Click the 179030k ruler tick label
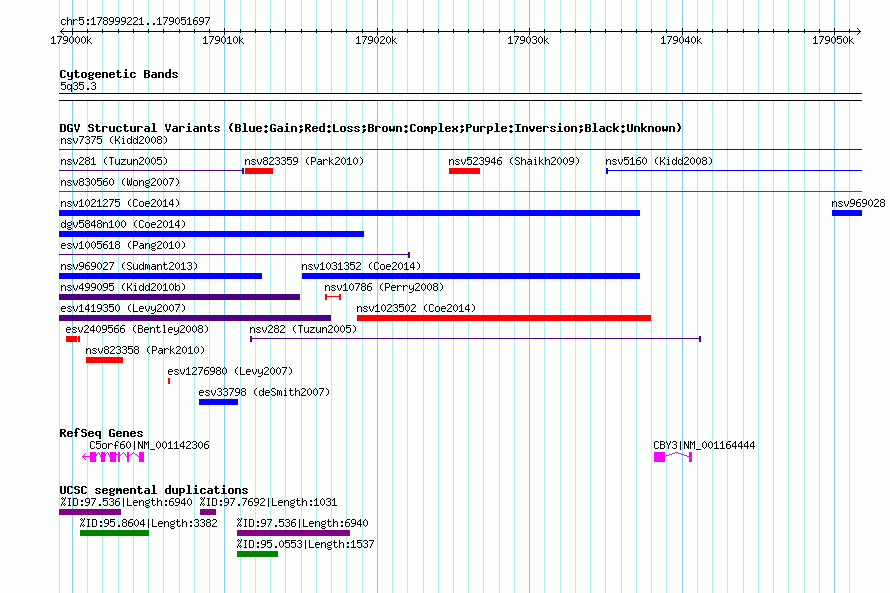This screenshot has height=593, width=890. click(528, 40)
